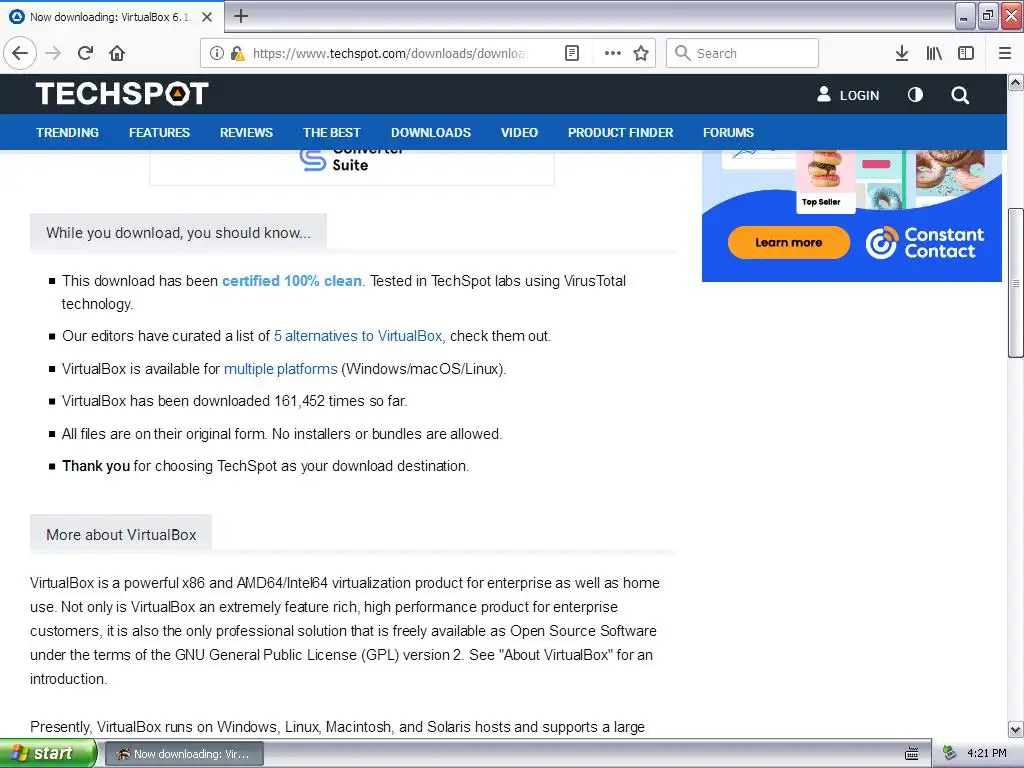The image size is (1024, 768).
Task: Open the Firefox hamburger menu
Action: [1005, 53]
